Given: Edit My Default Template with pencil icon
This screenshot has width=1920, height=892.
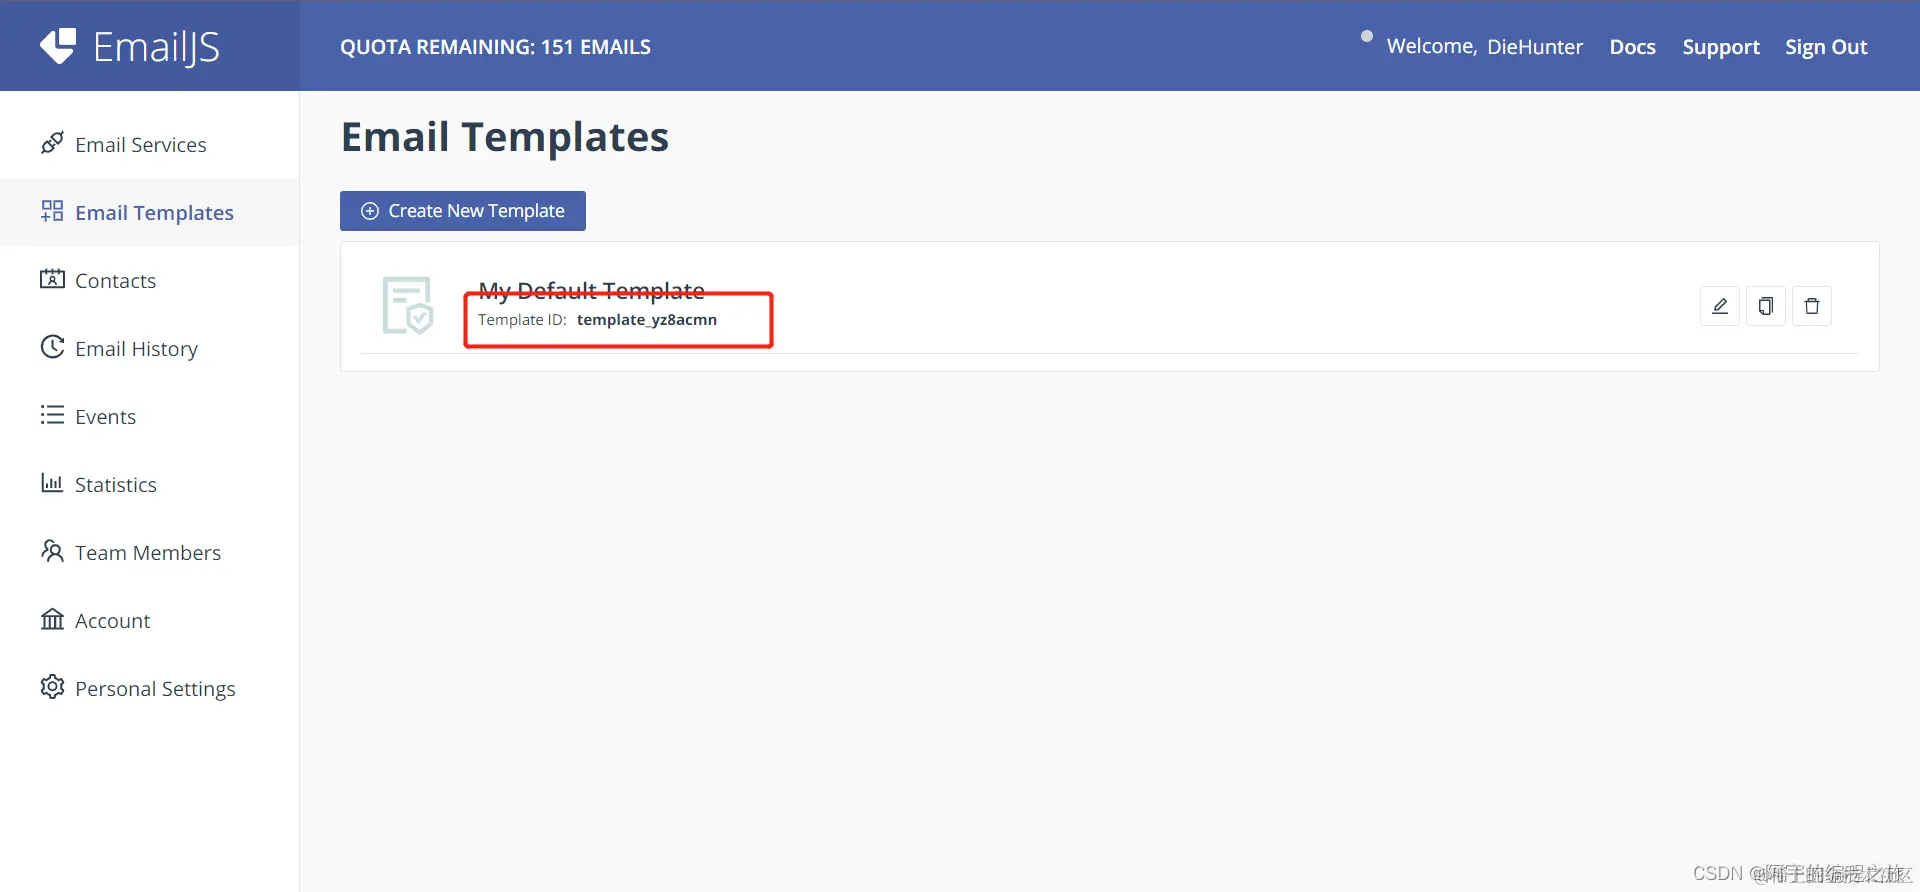Looking at the screenshot, I should coord(1720,306).
